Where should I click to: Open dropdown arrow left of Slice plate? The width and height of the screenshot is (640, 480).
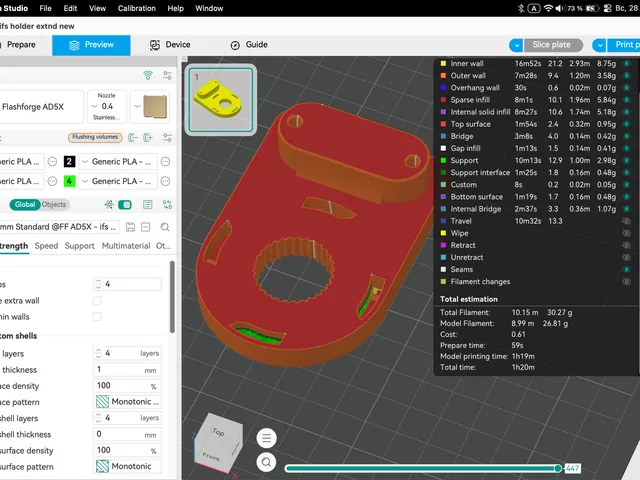[516, 45]
